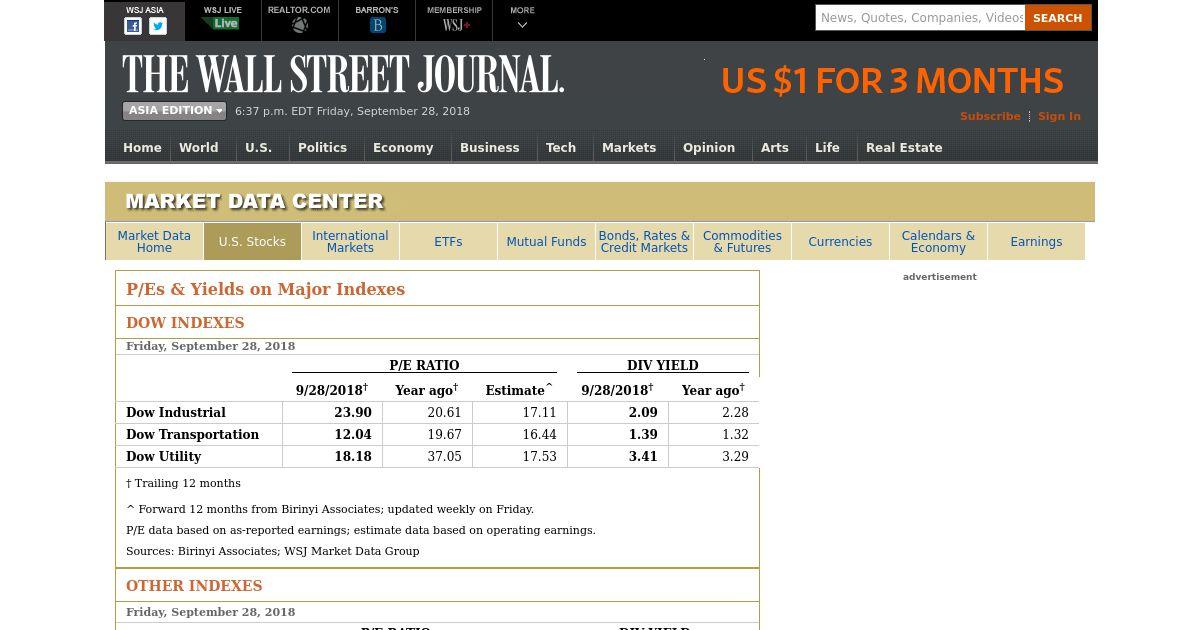Click the OTHER INDEXES heading
The image size is (1200, 630).
point(194,586)
